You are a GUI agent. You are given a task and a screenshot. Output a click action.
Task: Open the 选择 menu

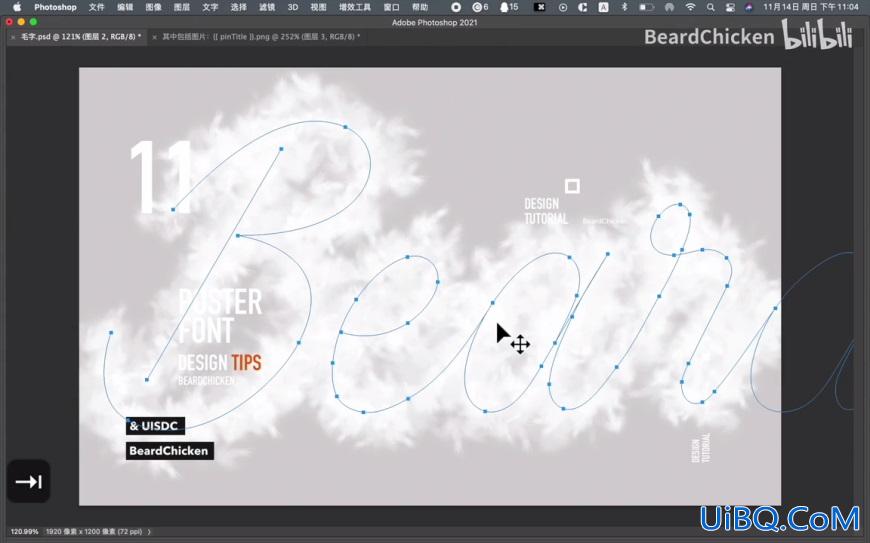[238, 7]
